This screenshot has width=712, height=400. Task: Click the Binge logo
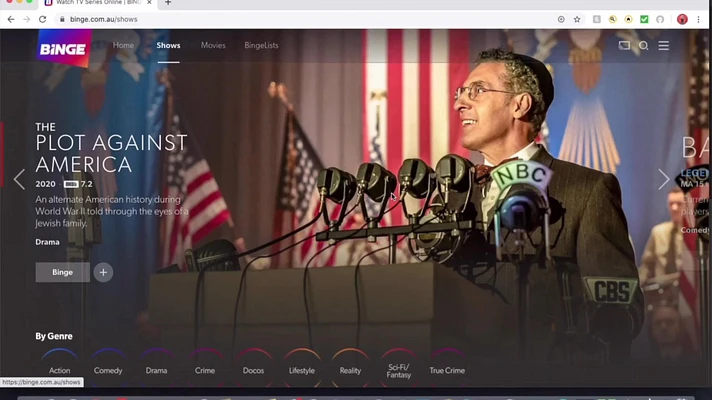[x=63, y=49]
